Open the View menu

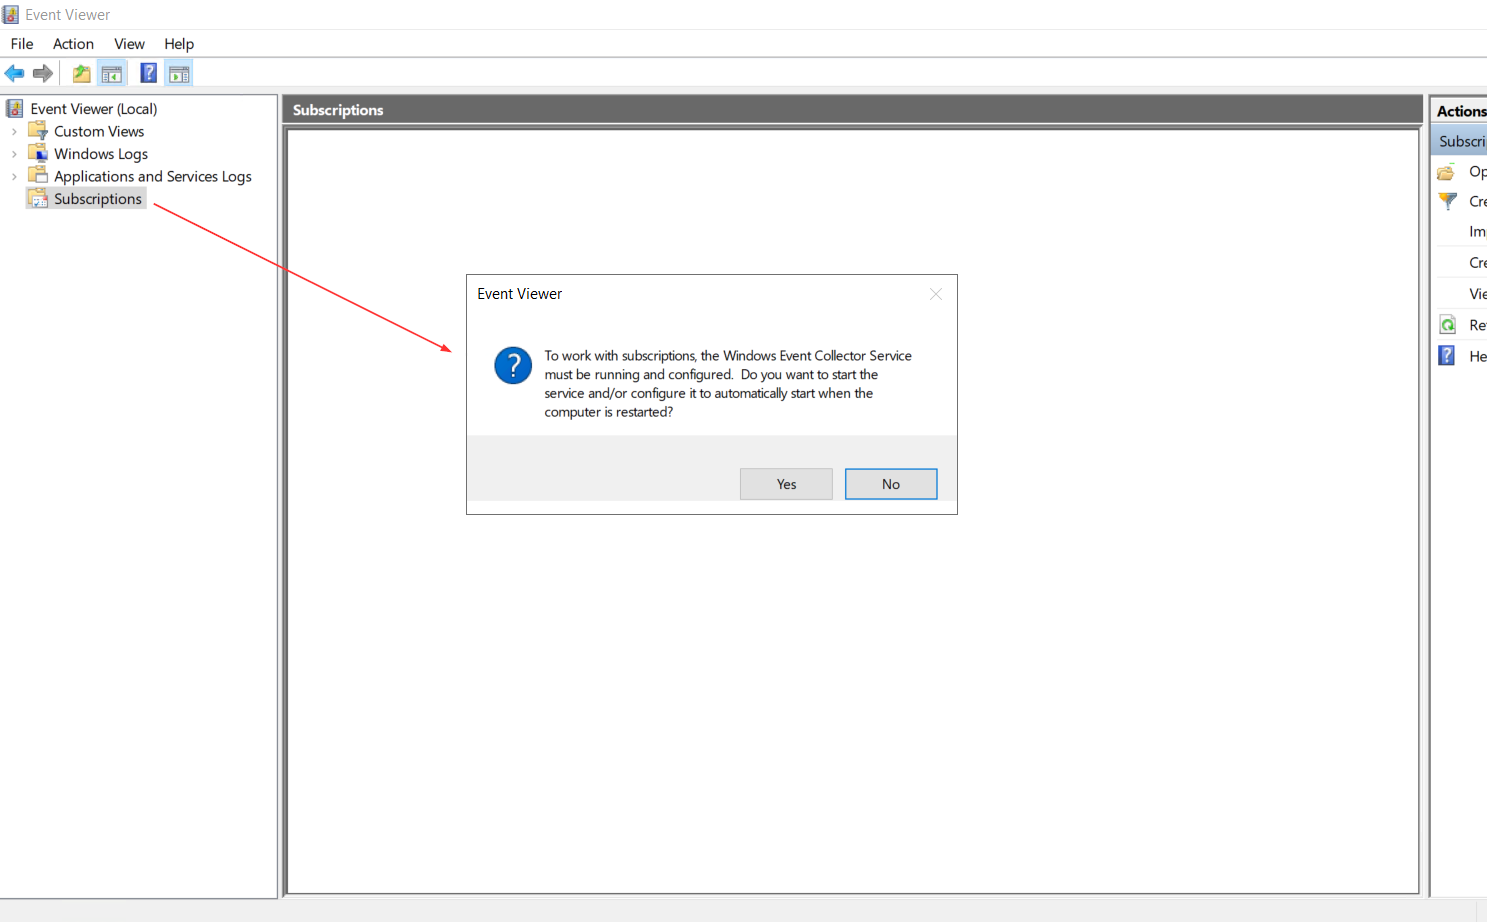point(129,44)
